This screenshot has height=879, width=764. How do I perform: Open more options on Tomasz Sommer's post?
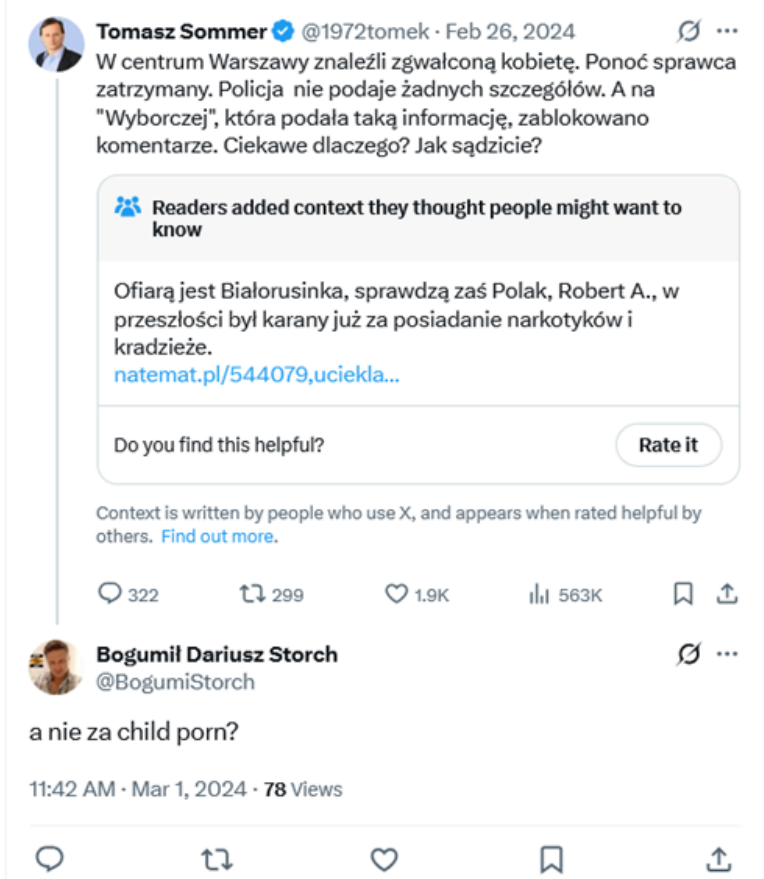coord(727,32)
